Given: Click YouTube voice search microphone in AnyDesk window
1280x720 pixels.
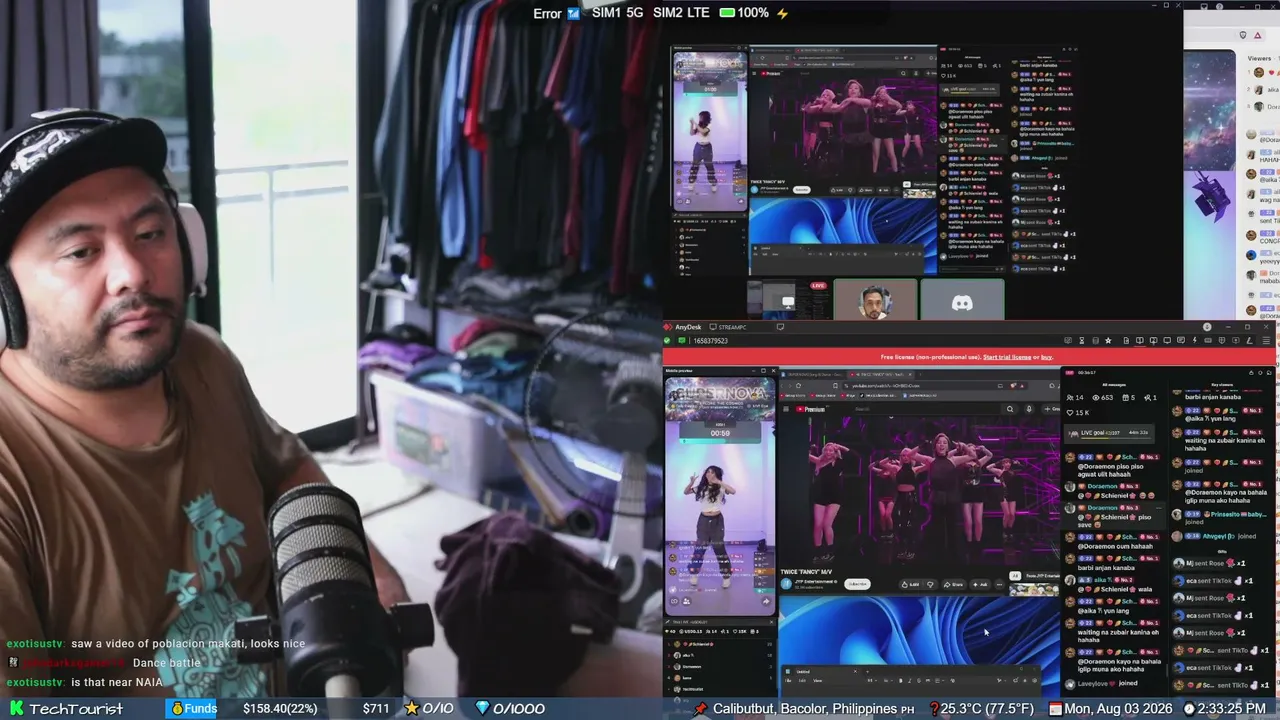Looking at the screenshot, I should click(1028, 409).
